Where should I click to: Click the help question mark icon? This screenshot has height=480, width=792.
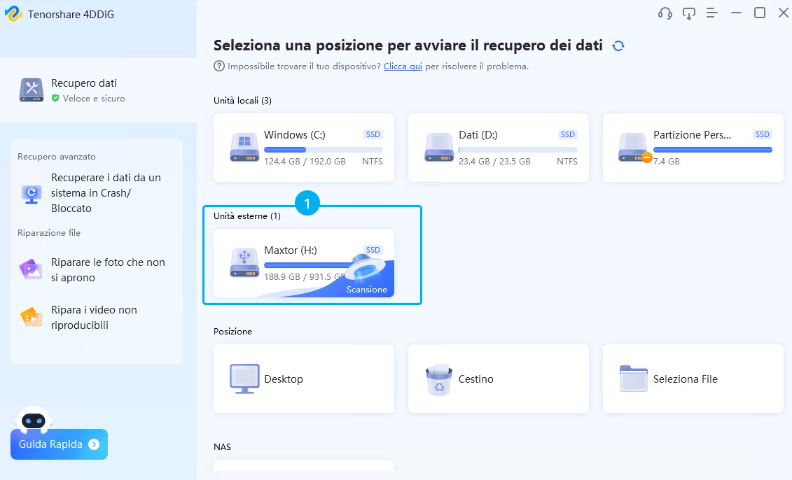(x=219, y=66)
